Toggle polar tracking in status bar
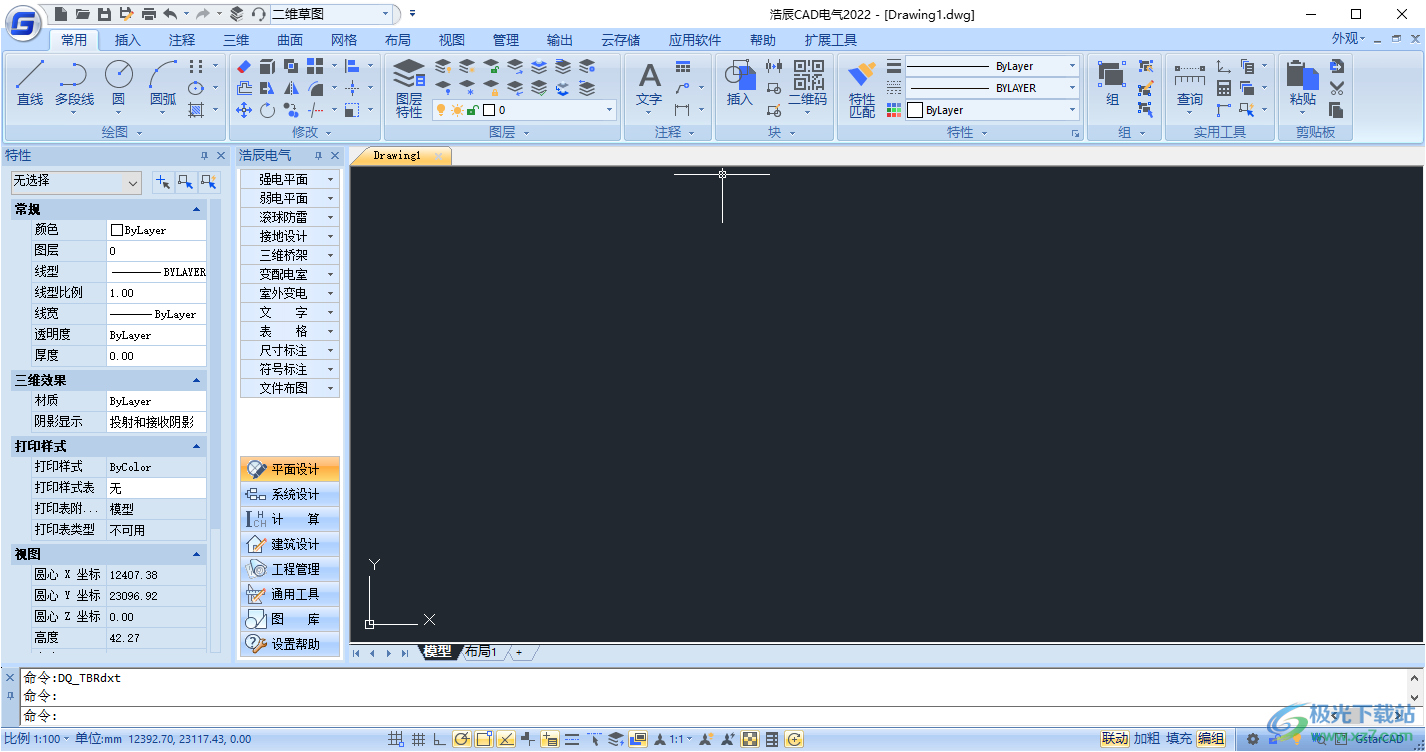Viewport: 1426px width, 752px height. (462, 739)
